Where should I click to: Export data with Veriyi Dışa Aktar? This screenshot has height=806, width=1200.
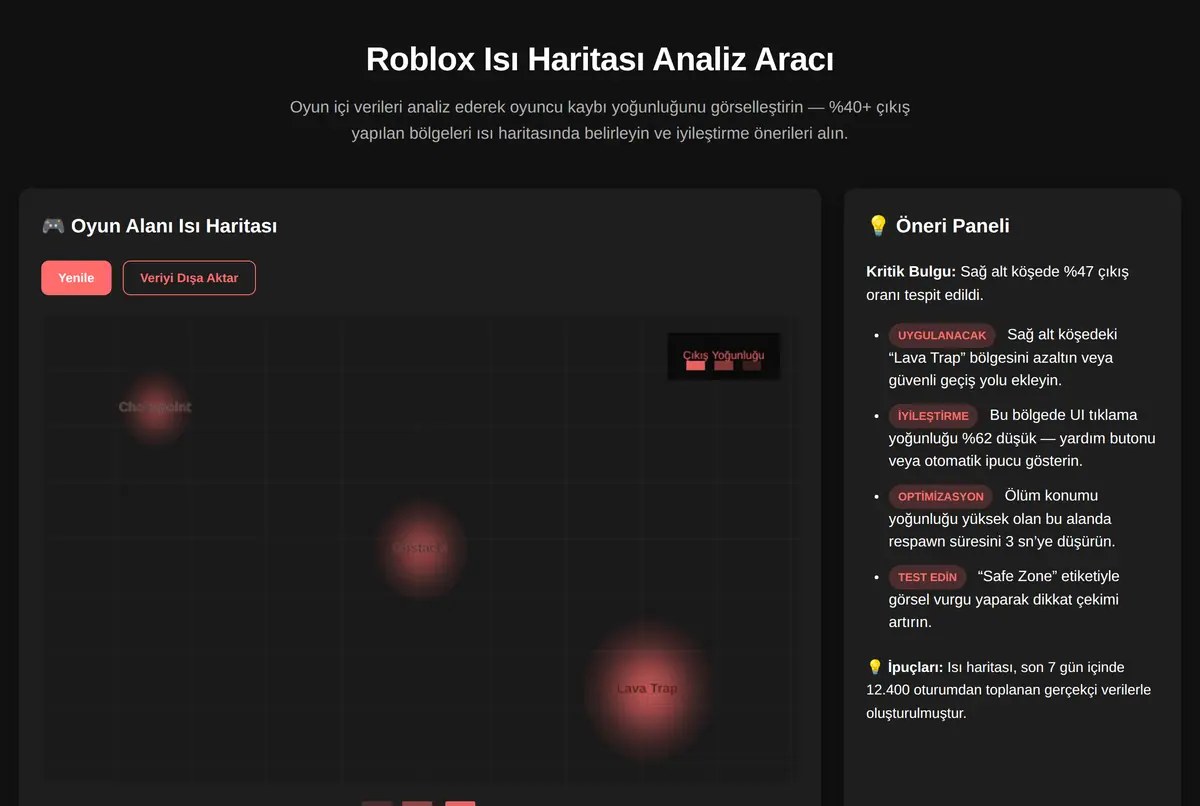[189, 278]
